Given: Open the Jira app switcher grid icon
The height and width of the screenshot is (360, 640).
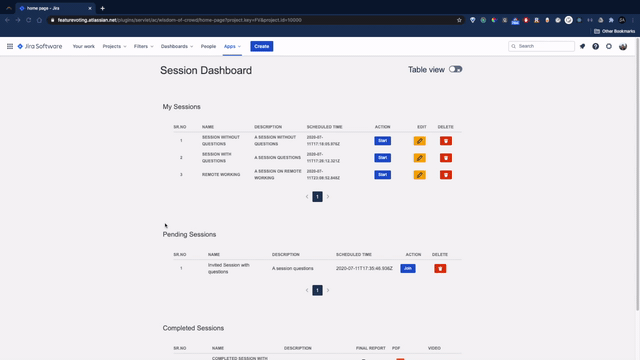Looking at the screenshot, I should tap(10, 47).
